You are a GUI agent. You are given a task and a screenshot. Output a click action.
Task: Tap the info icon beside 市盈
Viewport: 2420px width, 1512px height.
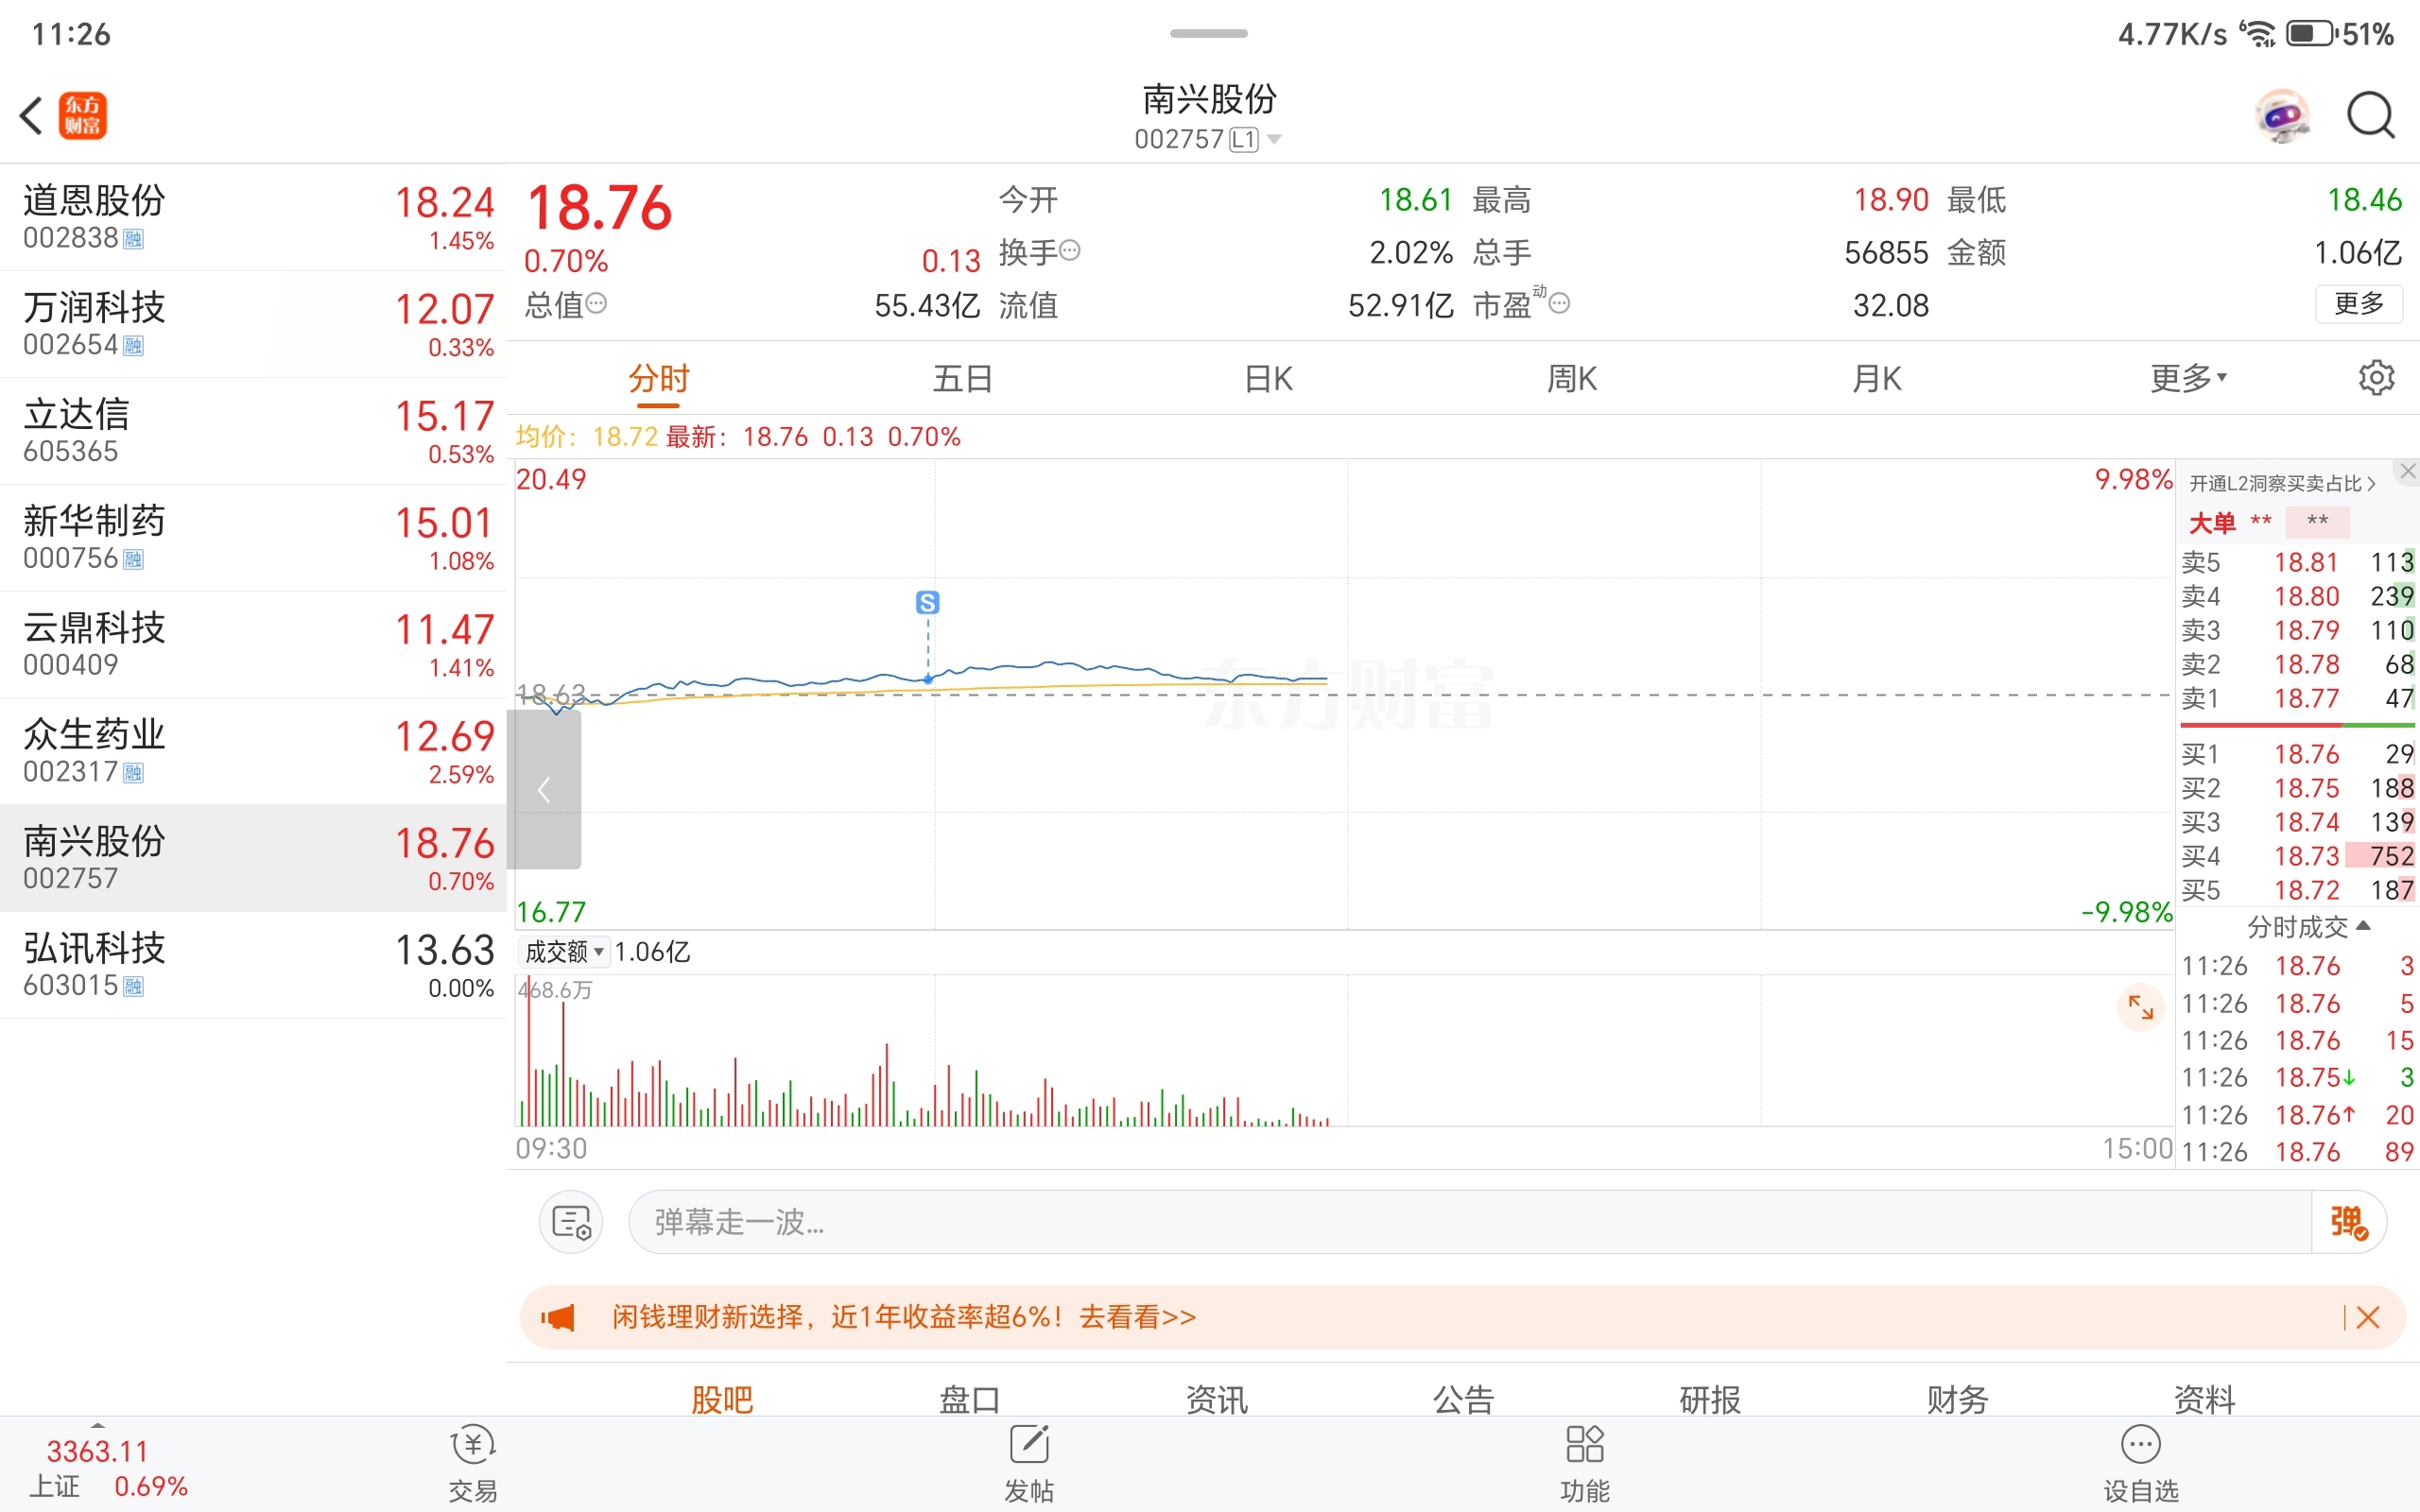coord(1559,303)
